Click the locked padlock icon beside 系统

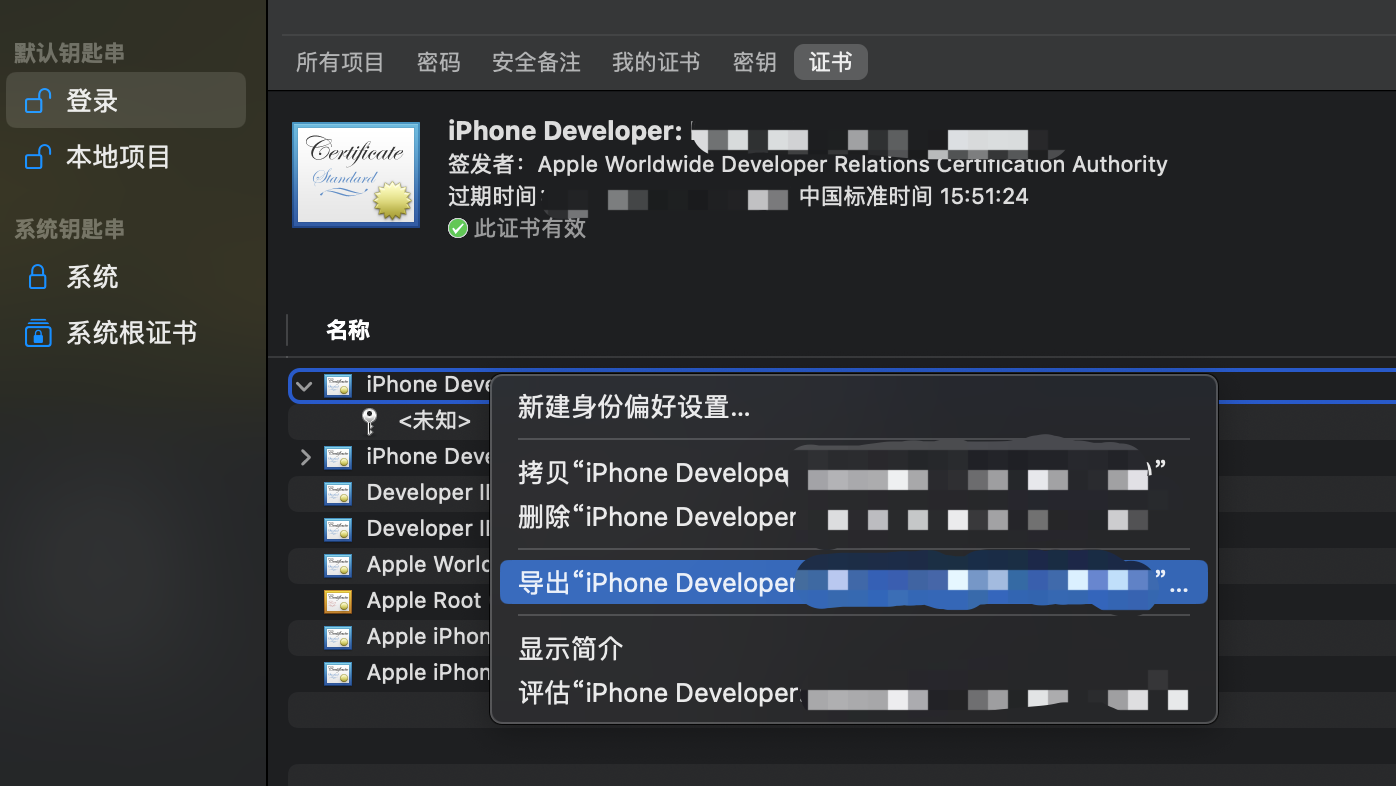click(38, 277)
